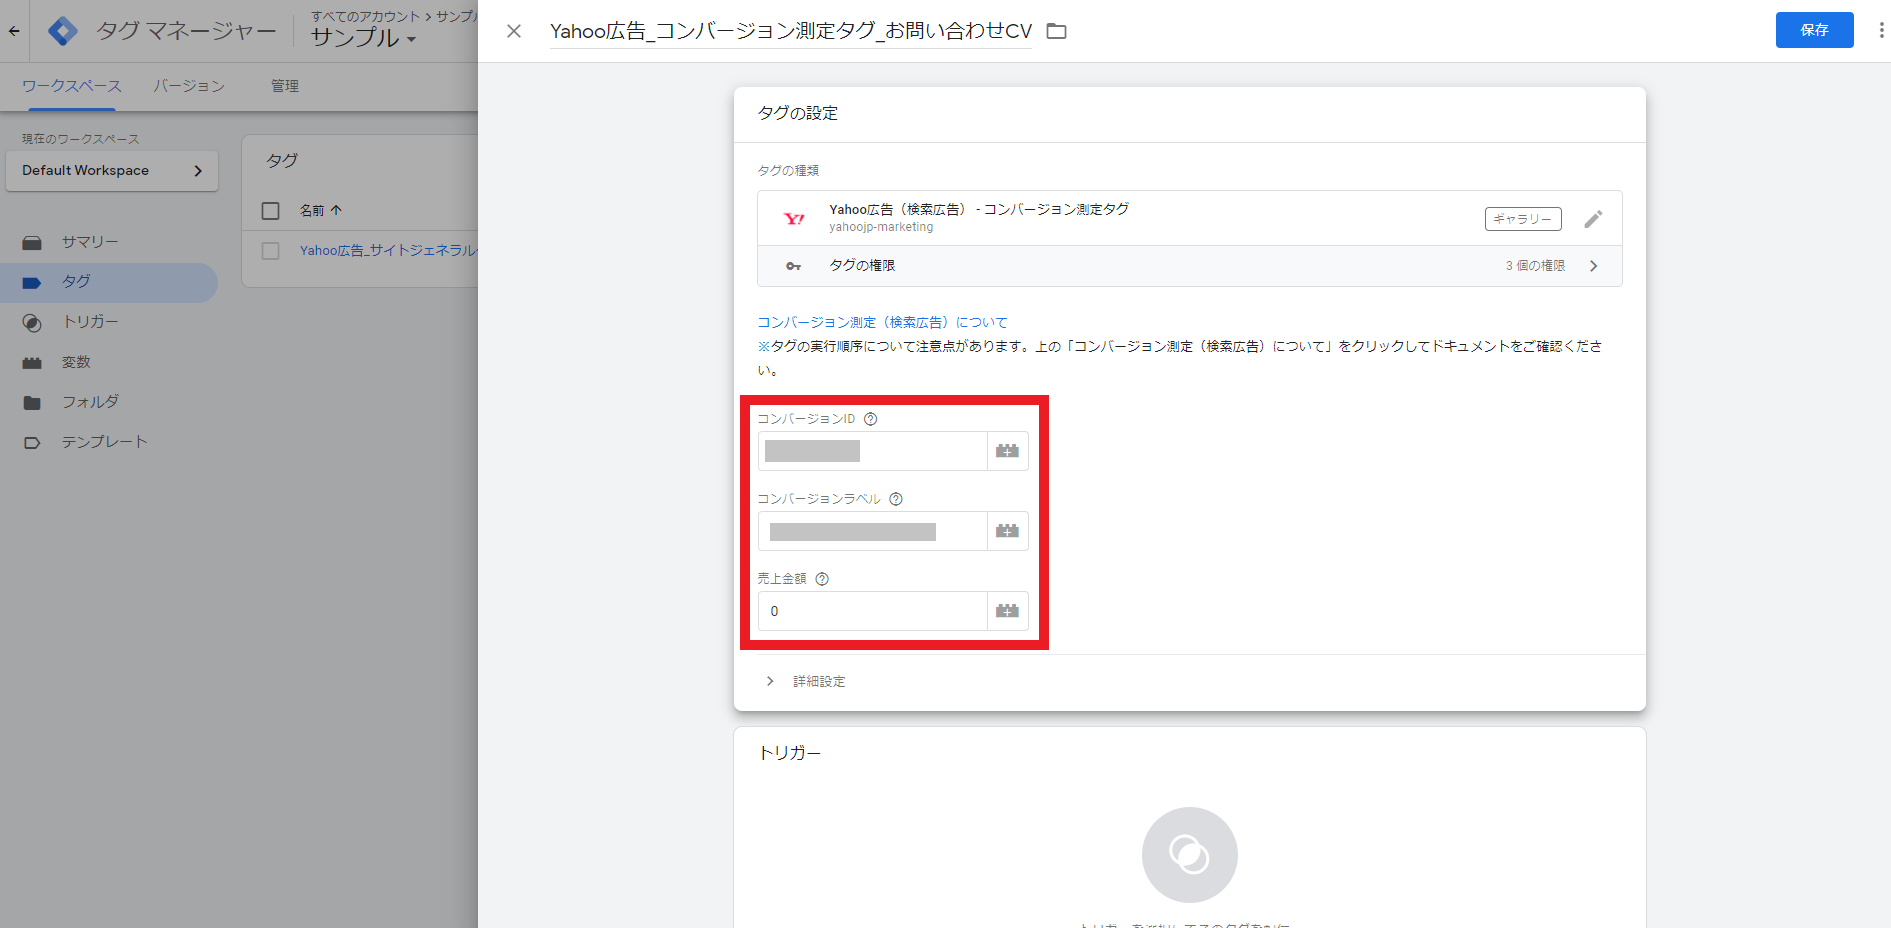Select タグ in the sidebar

click(109, 282)
